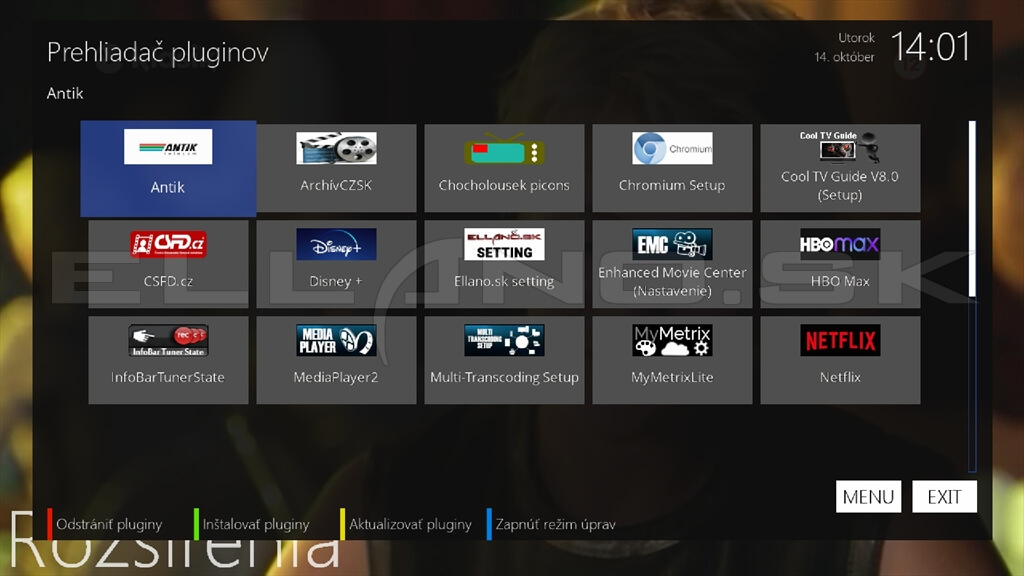
Task: Open Ellano.sk setting plugin
Action: click(504, 264)
